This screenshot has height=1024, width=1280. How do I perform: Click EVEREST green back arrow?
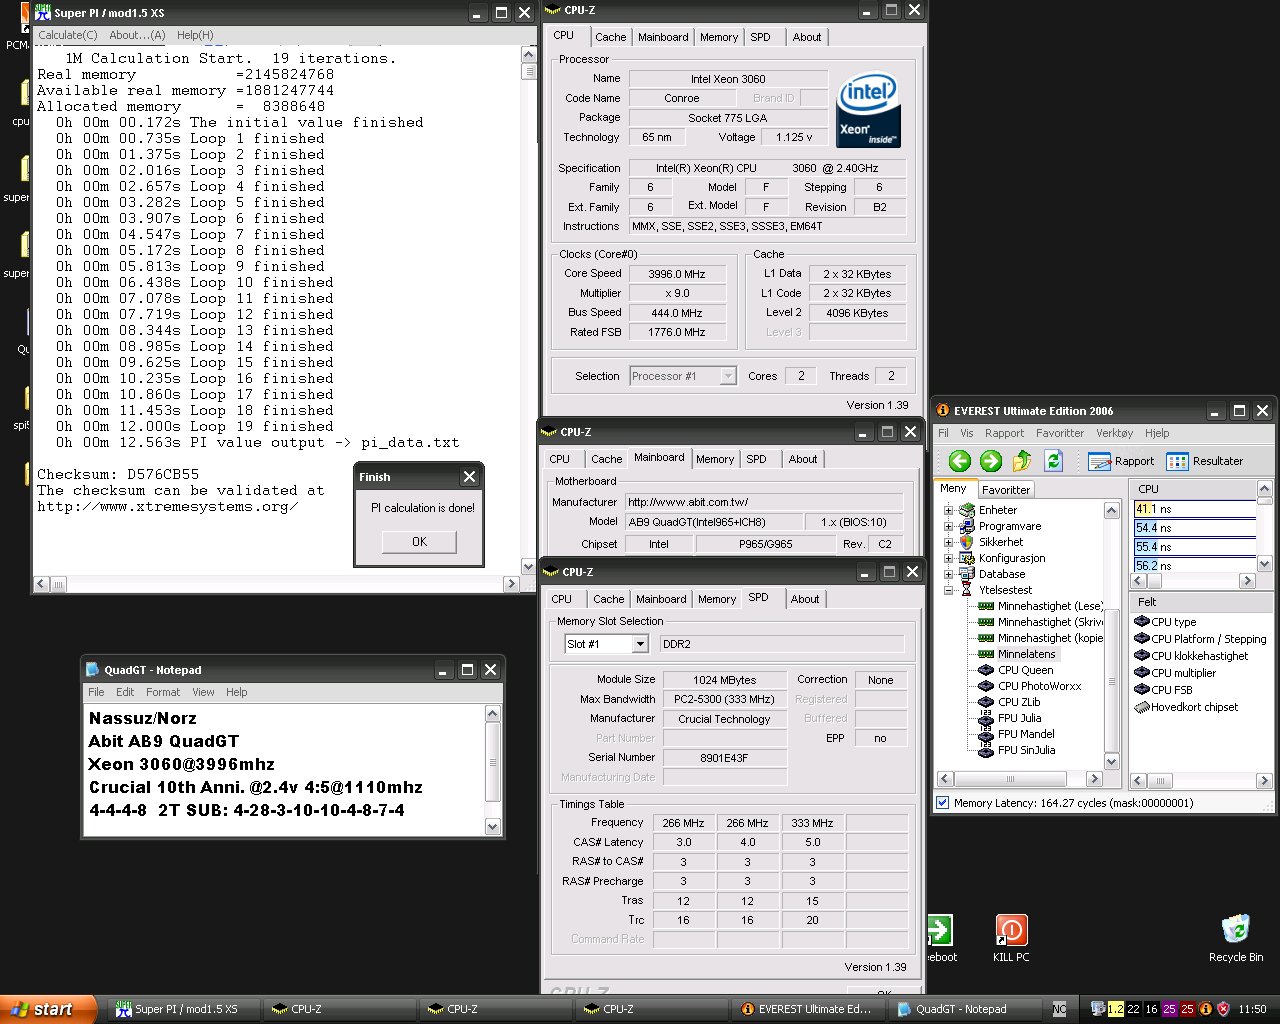[x=960, y=461]
